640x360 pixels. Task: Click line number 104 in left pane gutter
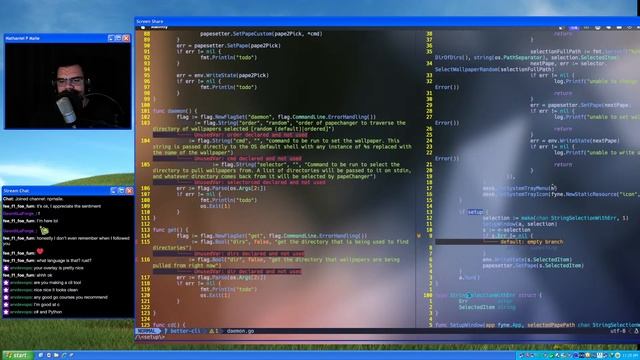pos(145,141)
